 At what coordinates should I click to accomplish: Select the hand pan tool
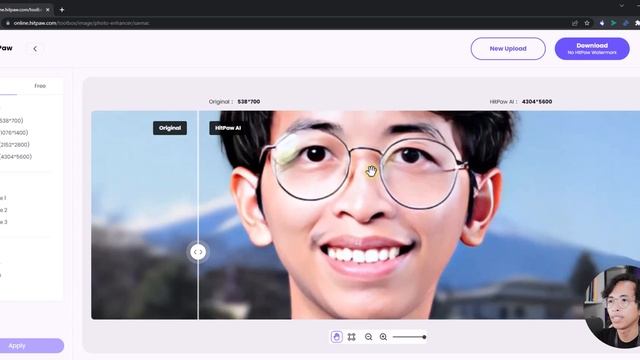tap(336, 337)
